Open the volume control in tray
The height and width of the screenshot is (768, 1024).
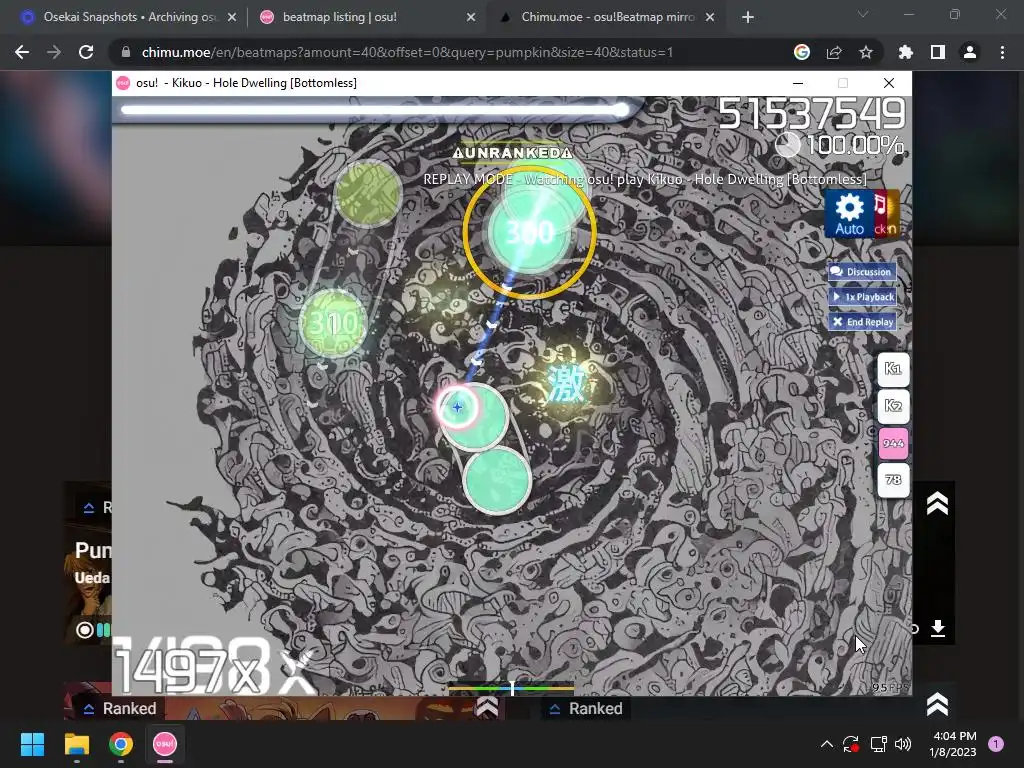903,744
